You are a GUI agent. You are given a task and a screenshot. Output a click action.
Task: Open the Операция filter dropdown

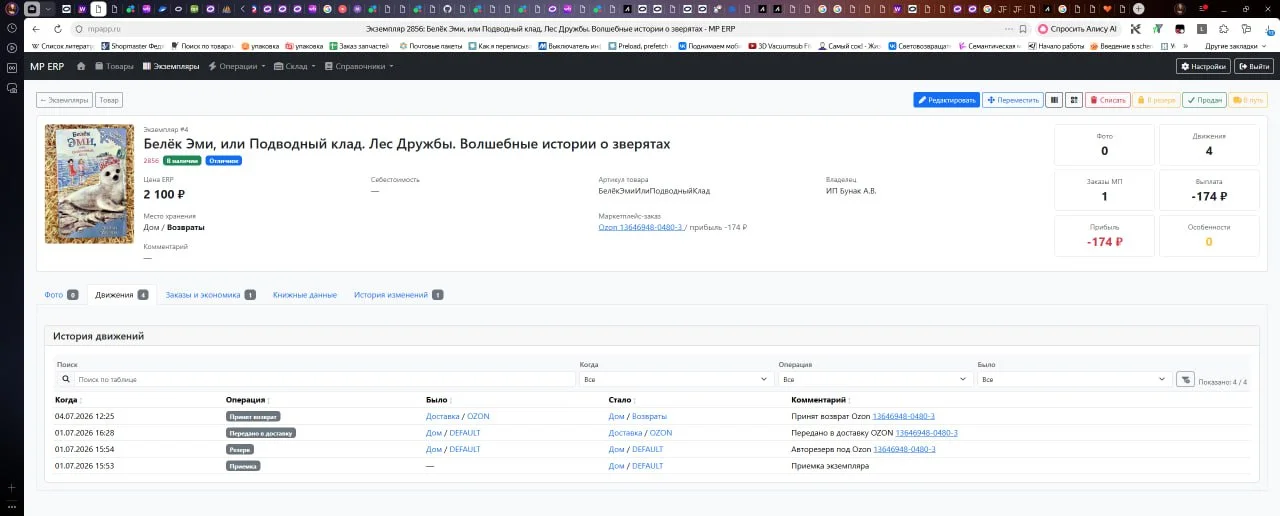click(x=875, y=380)
